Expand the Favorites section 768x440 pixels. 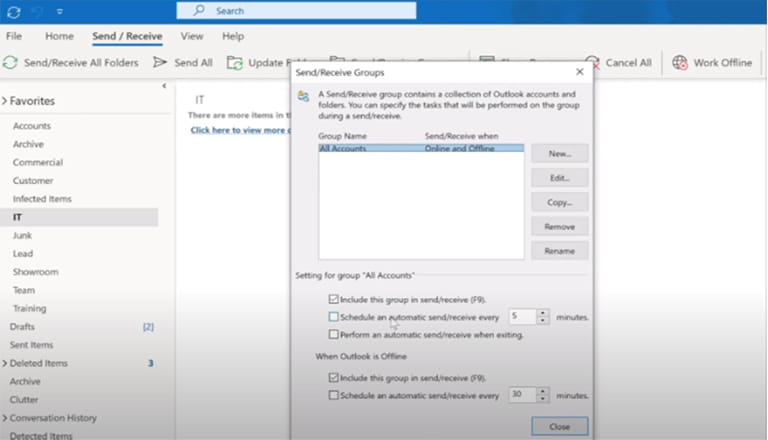click(x=5, y=101)
